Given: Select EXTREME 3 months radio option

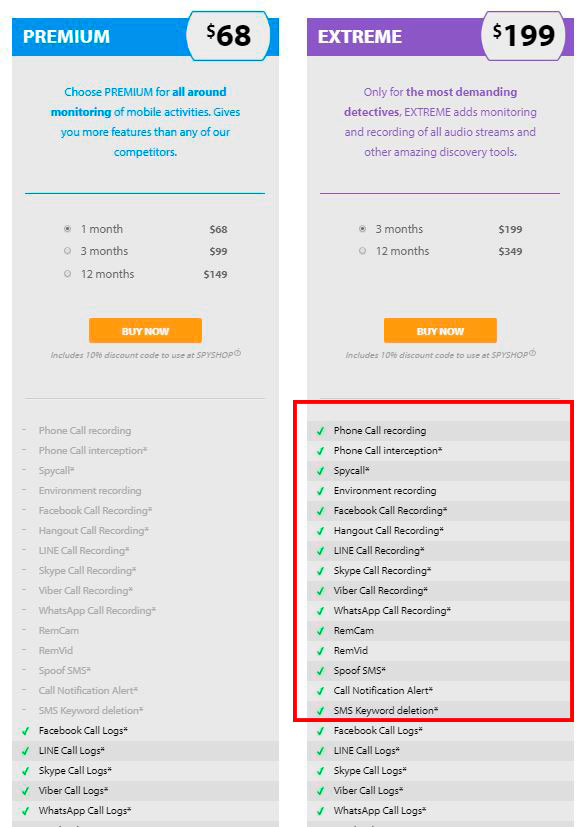Looking at the screenshot, I should (x=362, y=229).
